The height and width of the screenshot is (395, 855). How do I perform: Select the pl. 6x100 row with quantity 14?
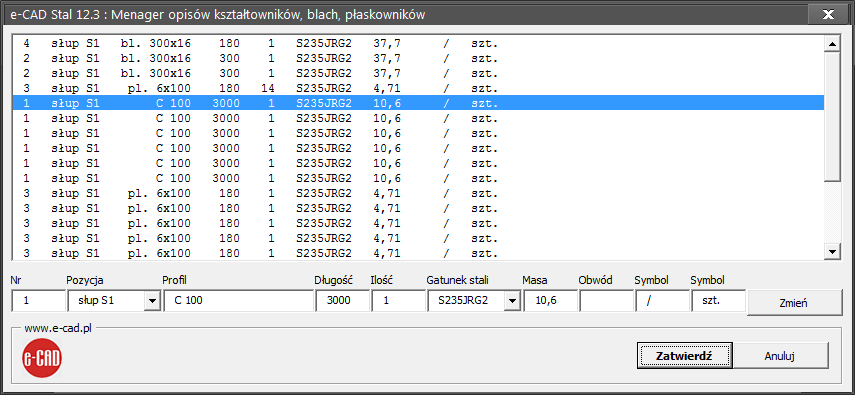(x=418, y=88)
